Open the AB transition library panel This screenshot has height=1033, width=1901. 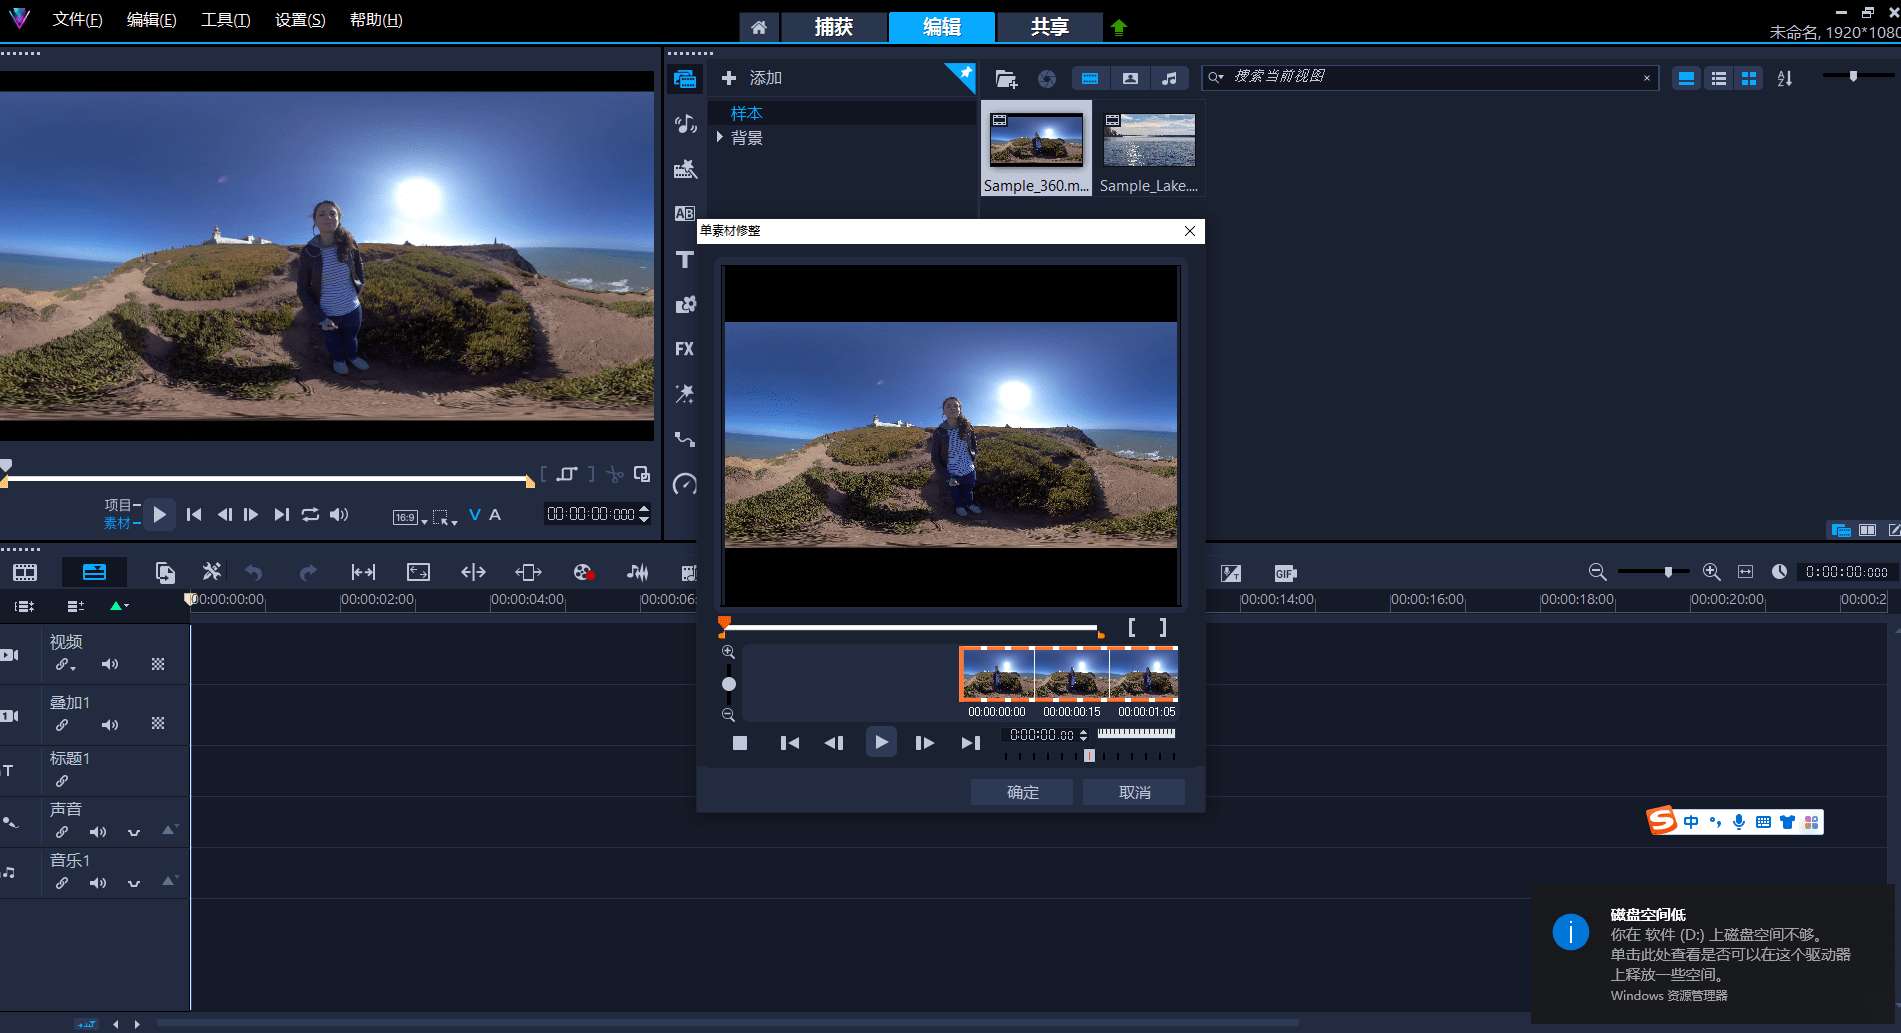pos(685,214)
